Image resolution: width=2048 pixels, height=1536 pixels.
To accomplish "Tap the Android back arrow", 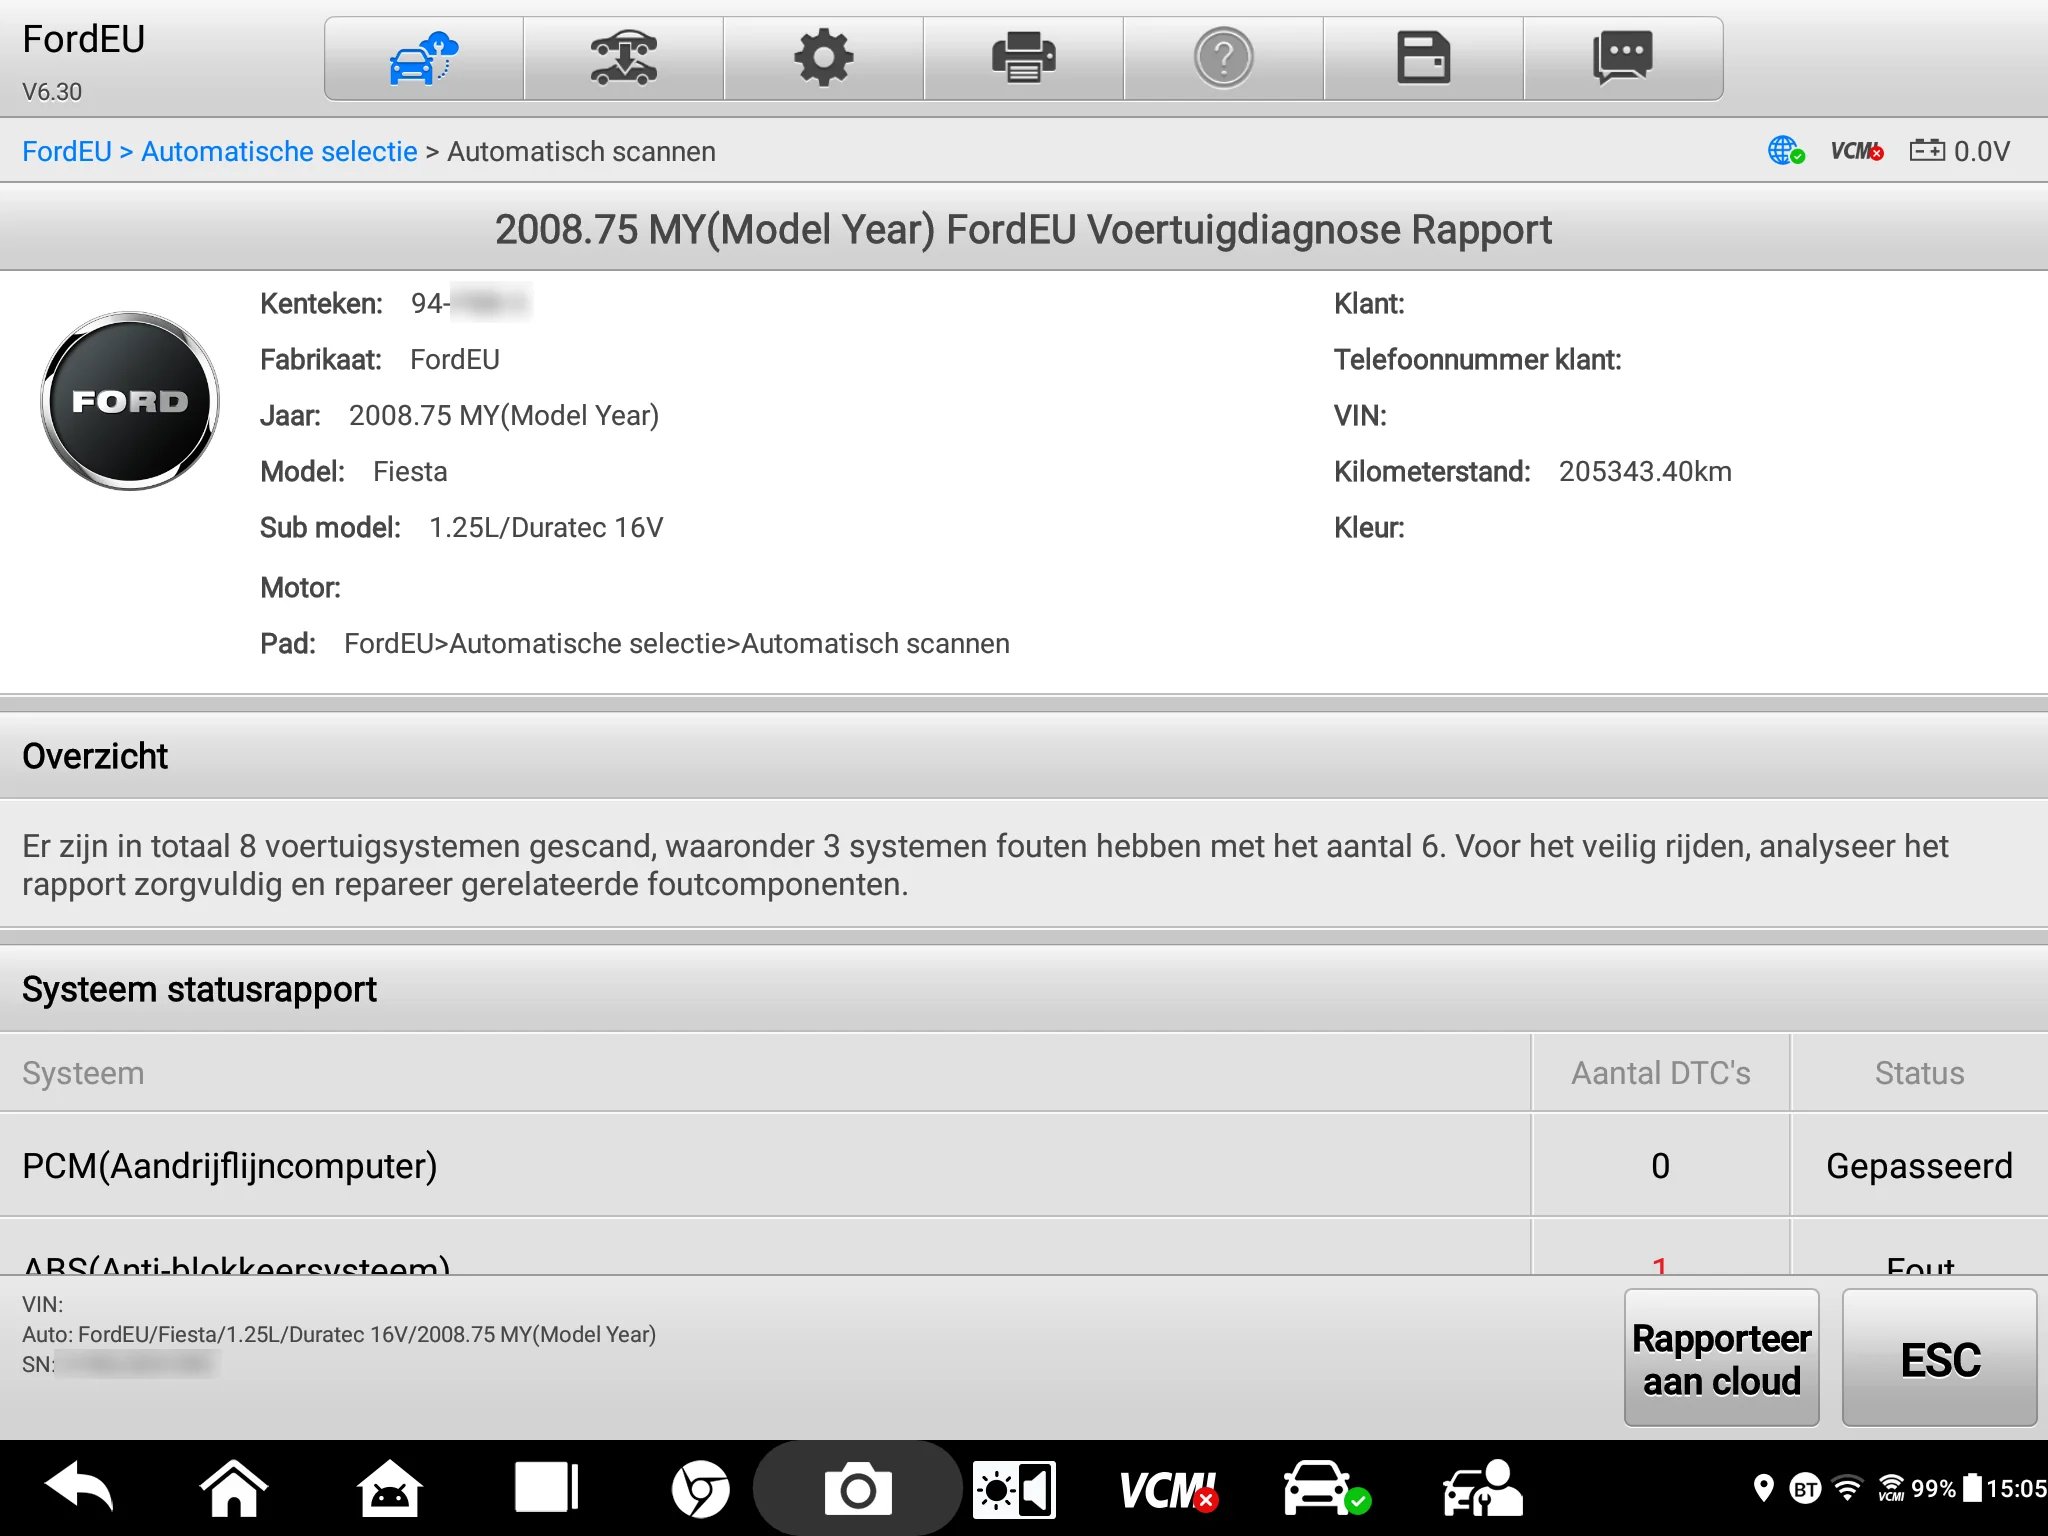I will [79, 1489].
